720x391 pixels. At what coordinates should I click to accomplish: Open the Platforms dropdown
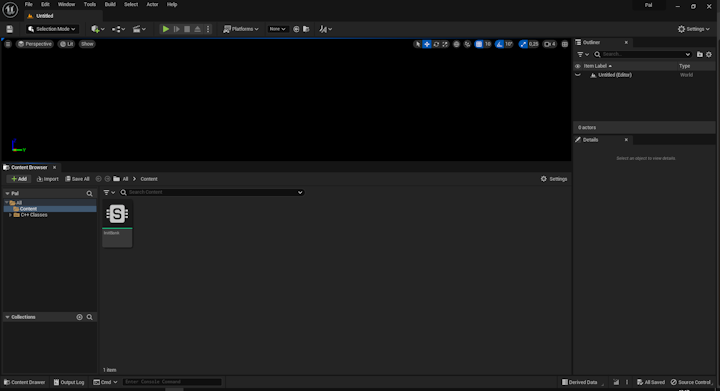point(241,29)
